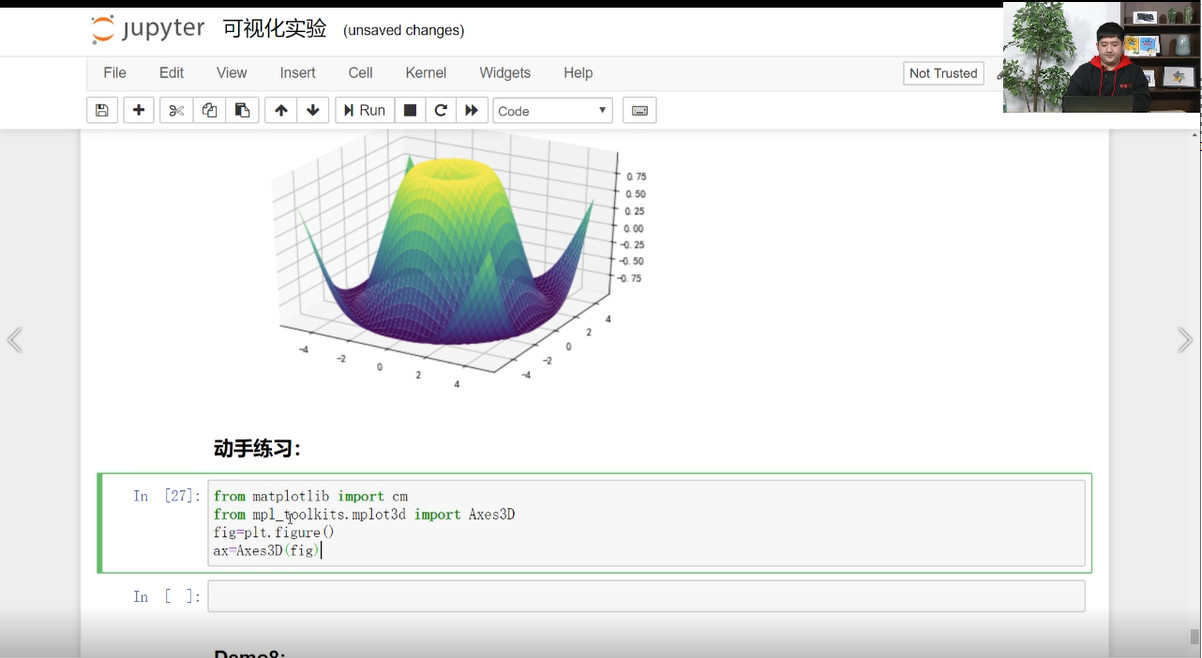
Task: Click the Not Trusted button
Action: 943,73
